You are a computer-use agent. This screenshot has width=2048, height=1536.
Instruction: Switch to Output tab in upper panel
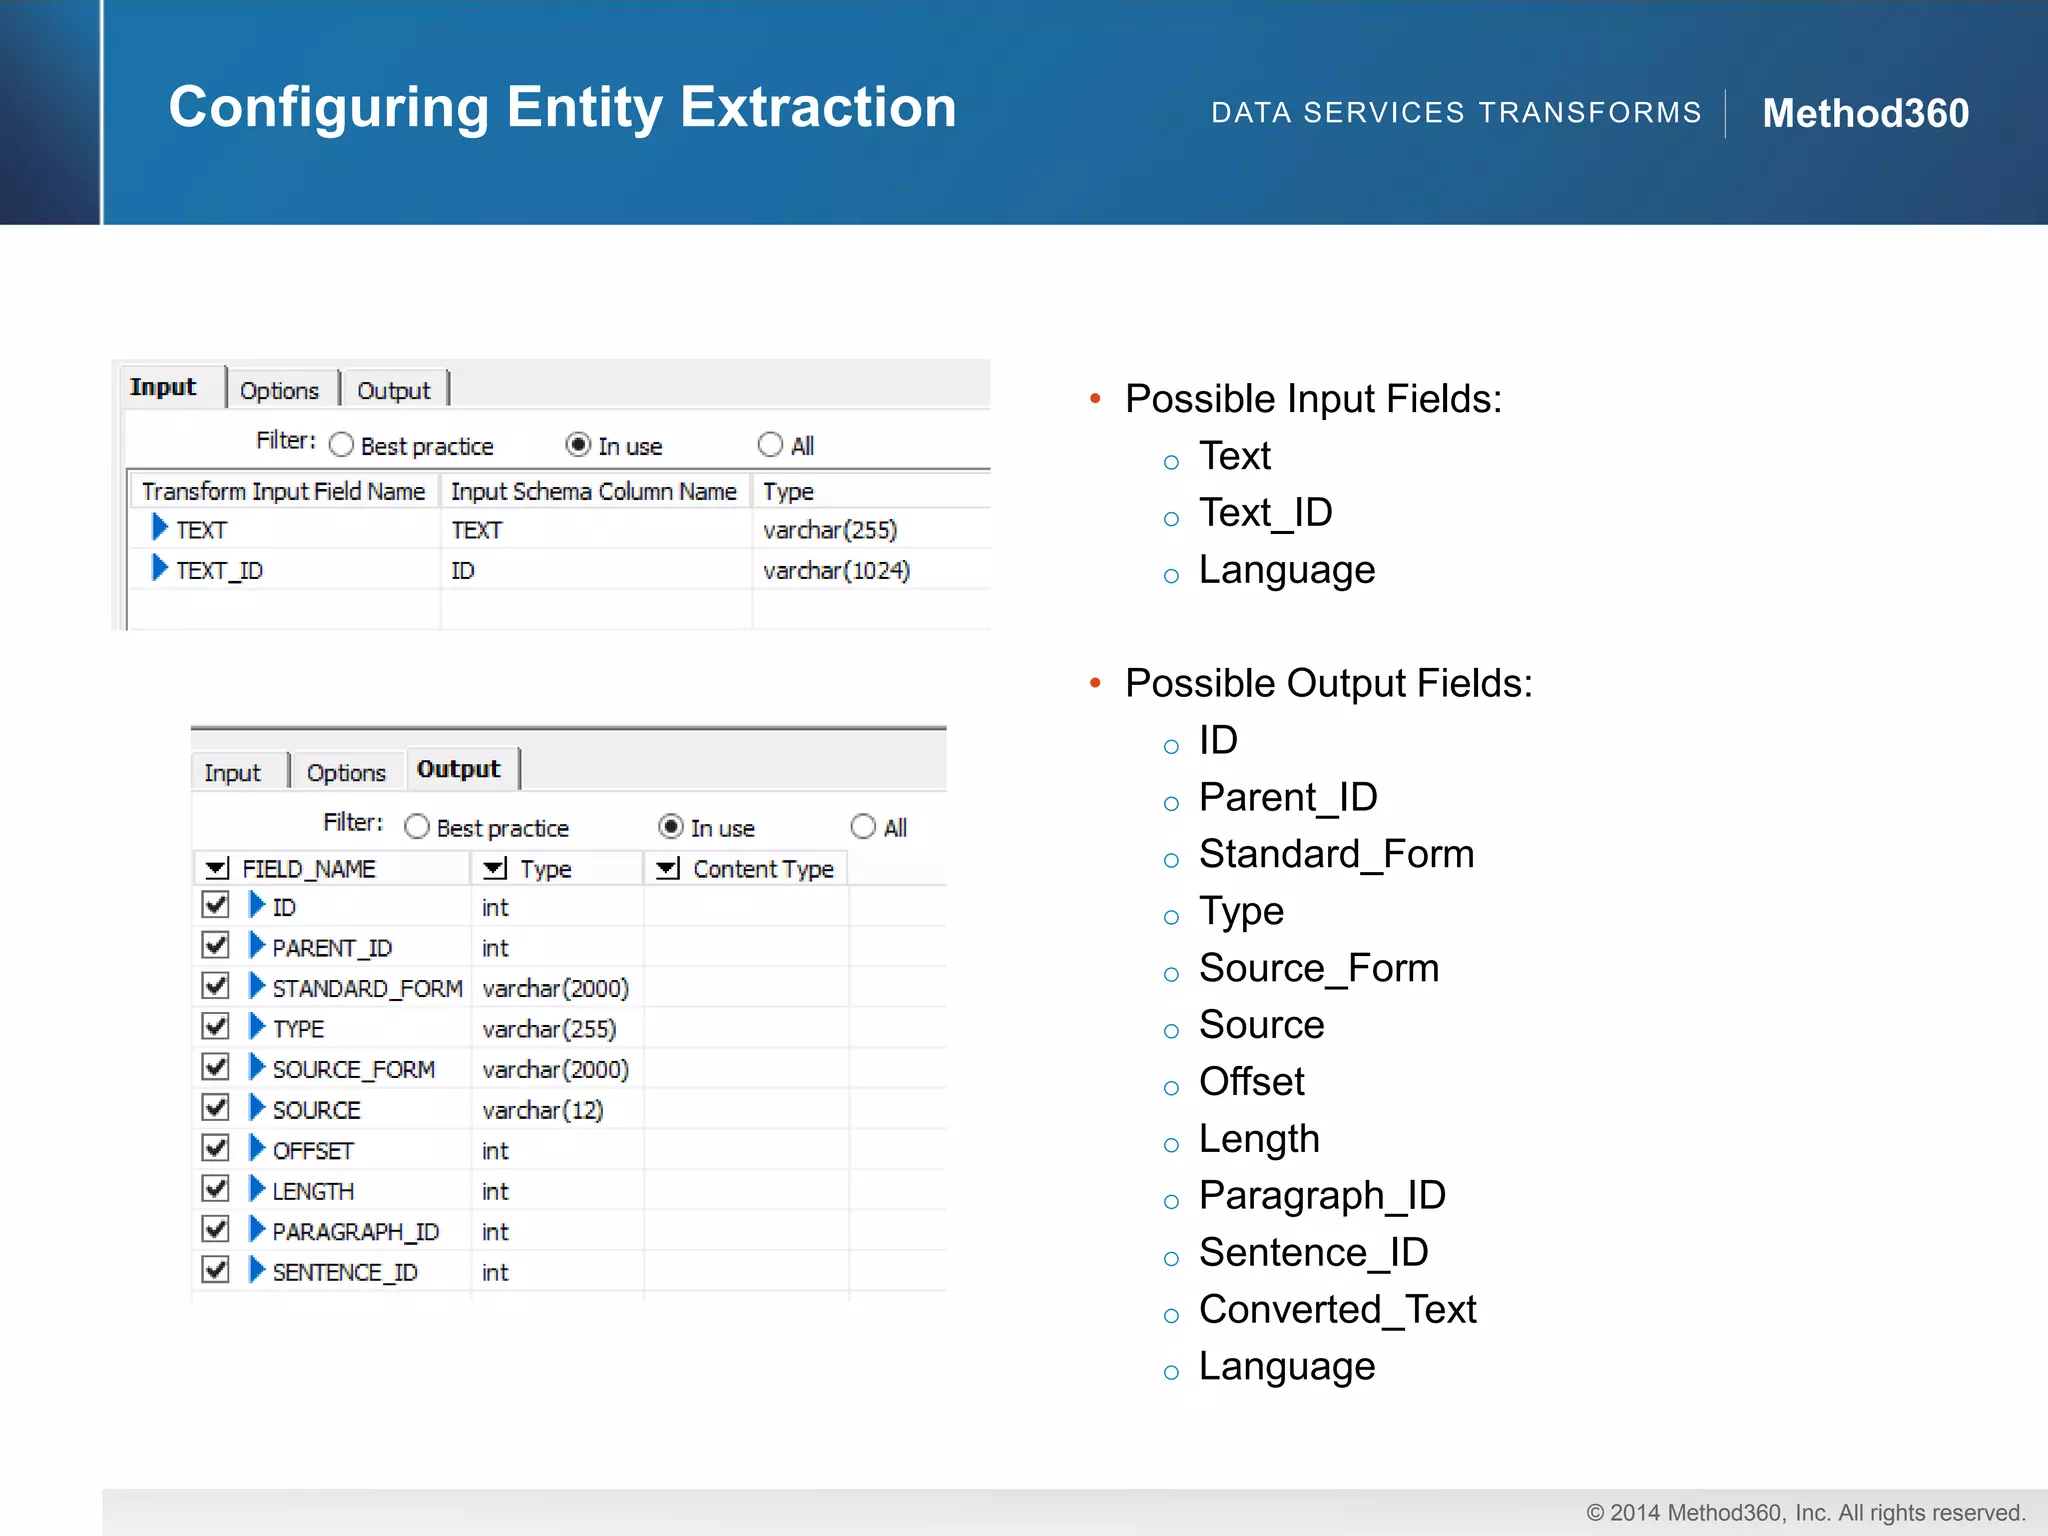click(394, 390)
